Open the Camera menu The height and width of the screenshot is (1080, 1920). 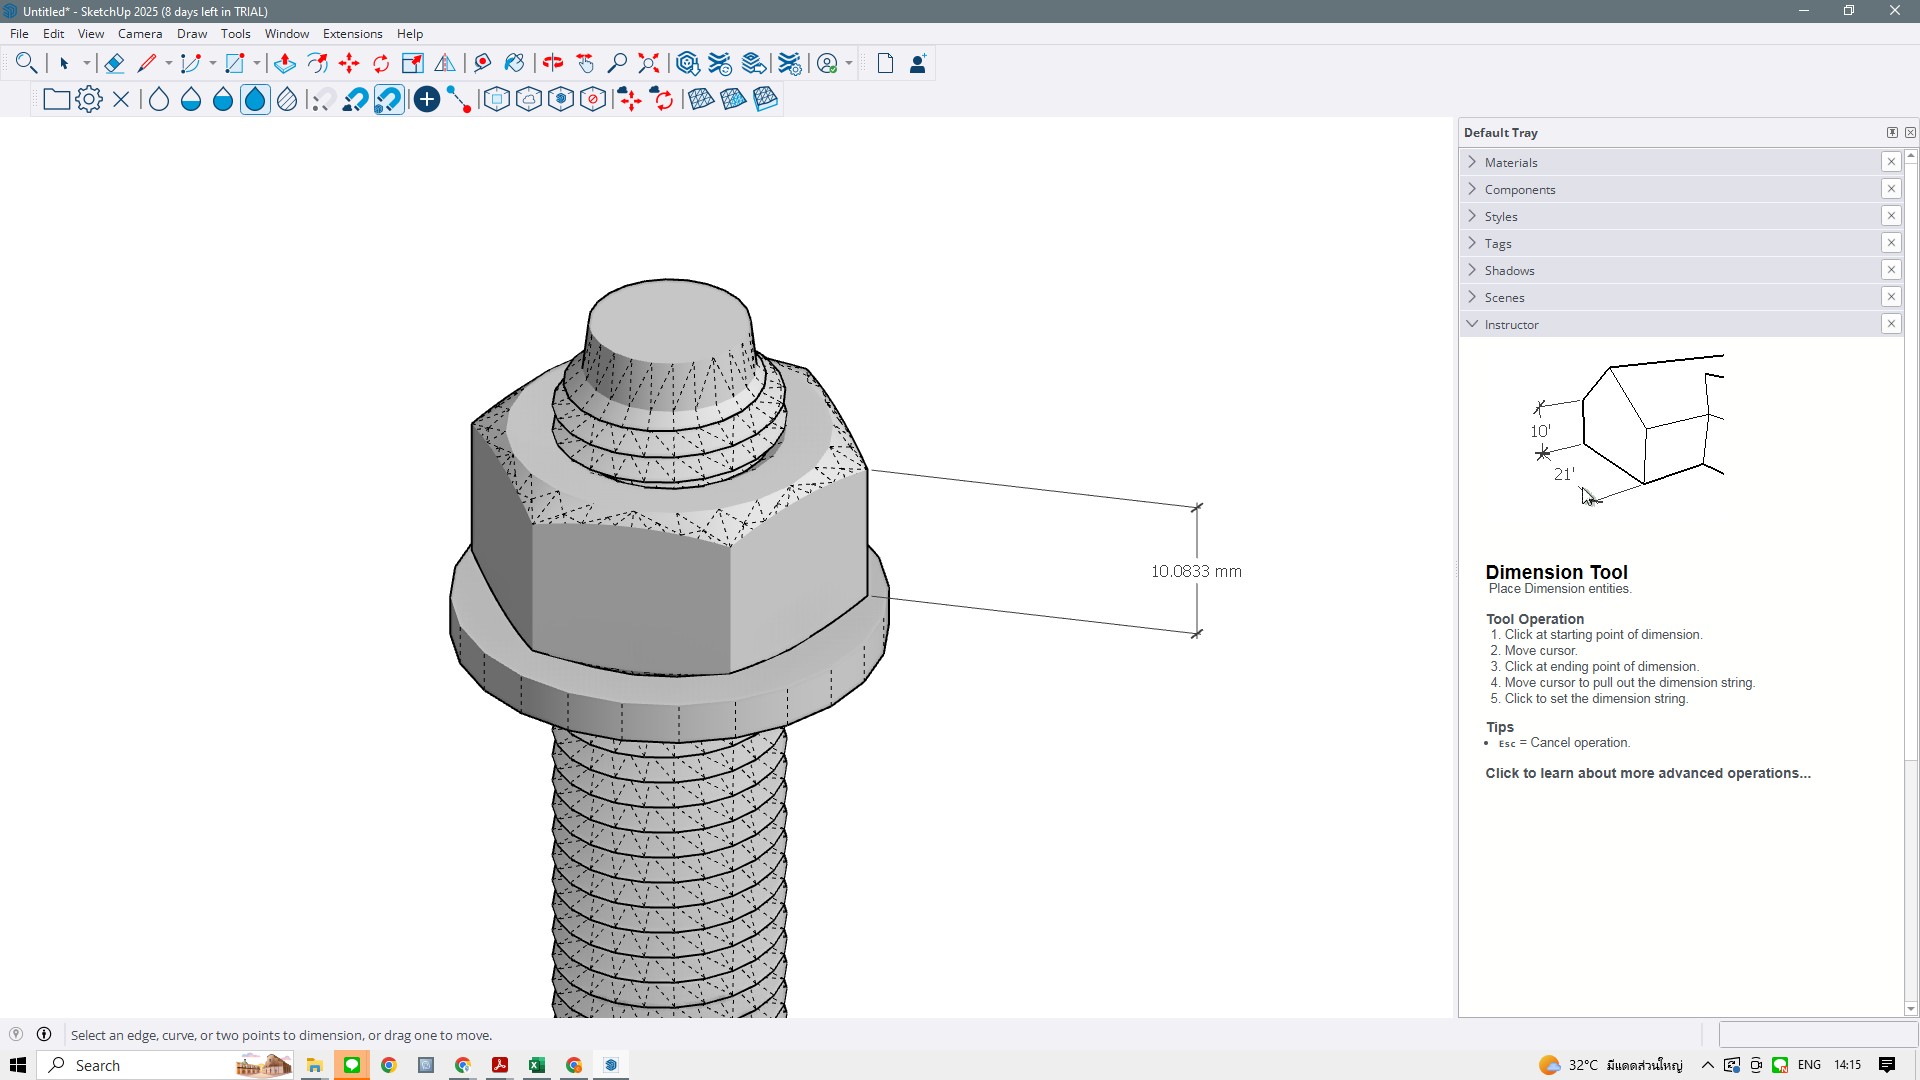pos(139,34)
